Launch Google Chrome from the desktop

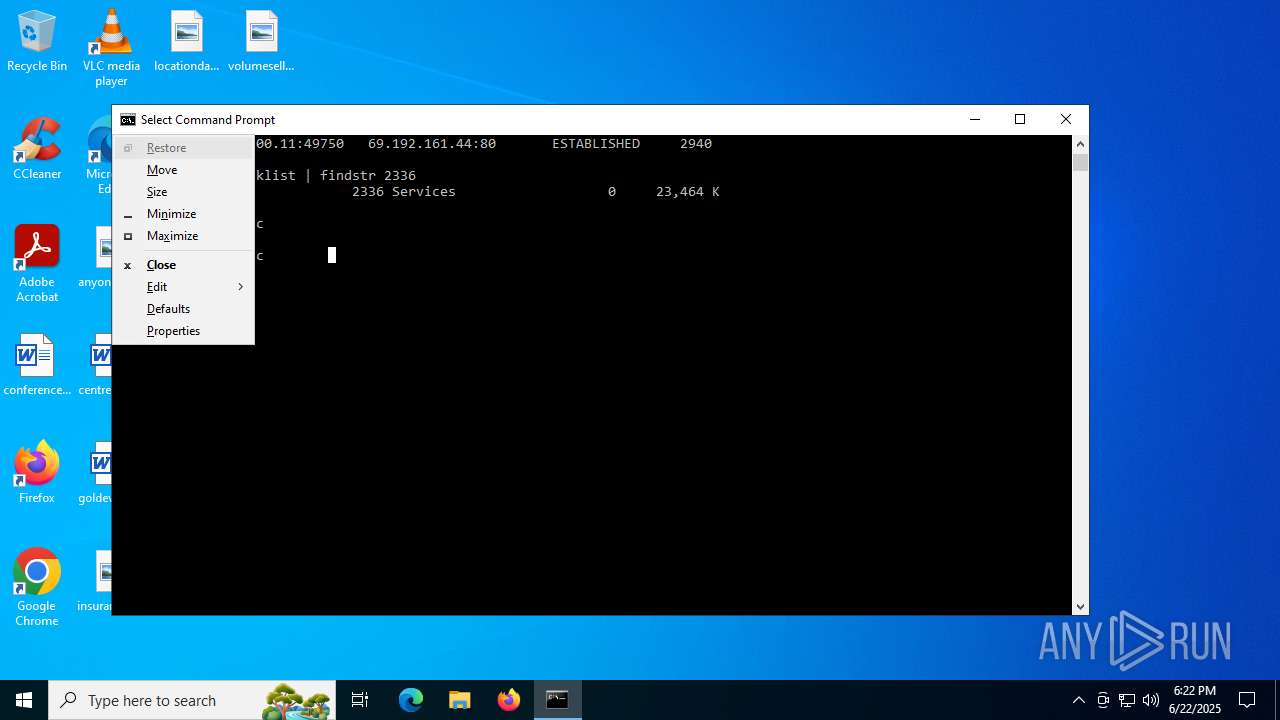pyautogui.click(x=37, y=588)
